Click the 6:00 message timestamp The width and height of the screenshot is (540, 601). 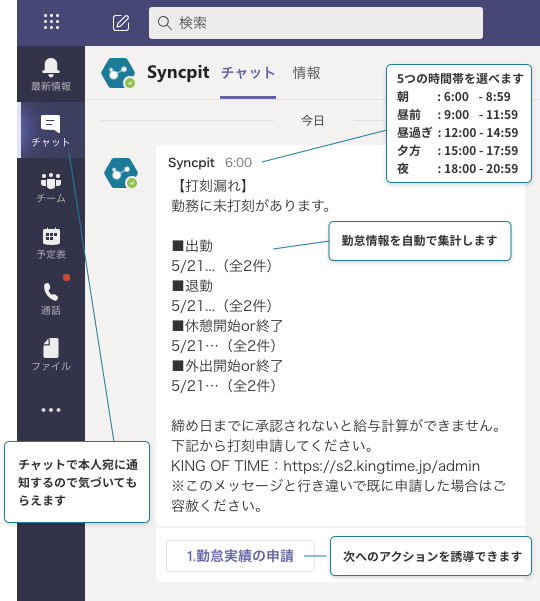click(x=238, y=163)
